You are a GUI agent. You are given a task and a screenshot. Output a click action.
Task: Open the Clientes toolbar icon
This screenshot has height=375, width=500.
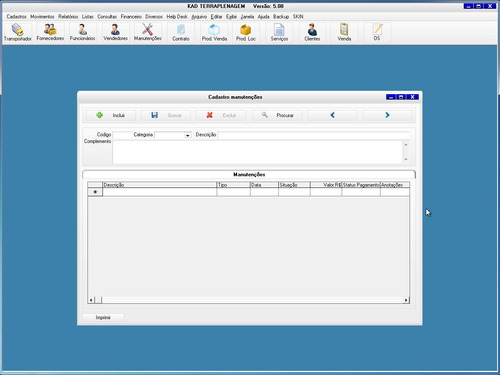click(312, 32)
